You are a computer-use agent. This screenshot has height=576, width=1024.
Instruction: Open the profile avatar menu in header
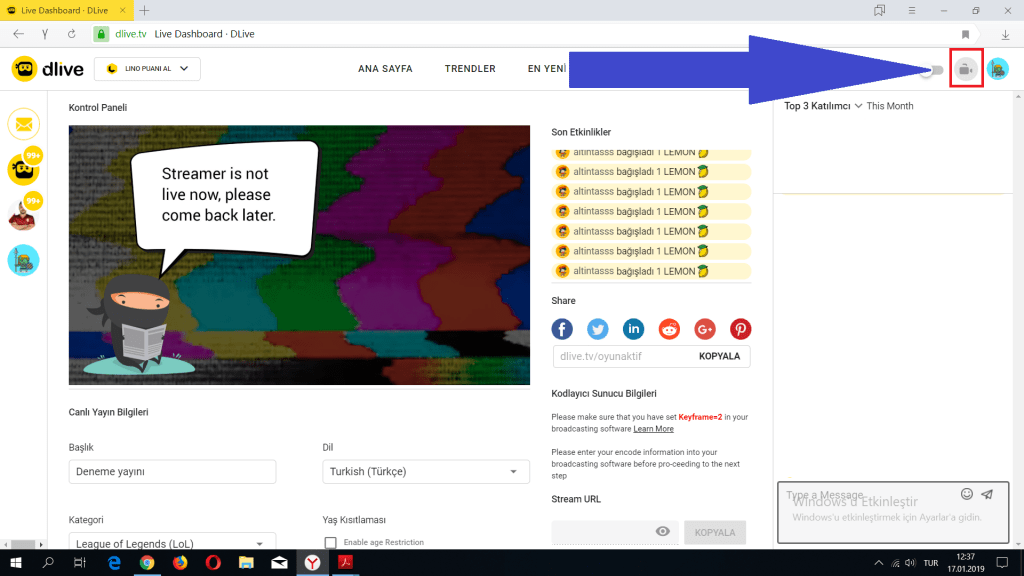[x=998, y=69]
